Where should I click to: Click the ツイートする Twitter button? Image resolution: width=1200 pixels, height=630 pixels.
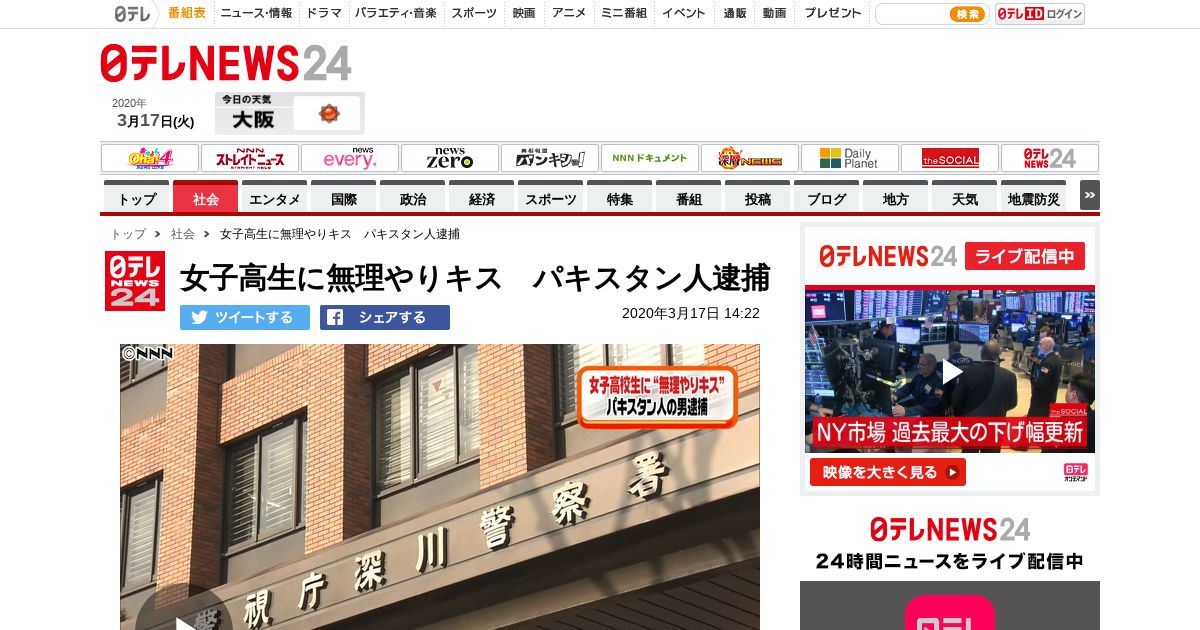coord(245,317)
